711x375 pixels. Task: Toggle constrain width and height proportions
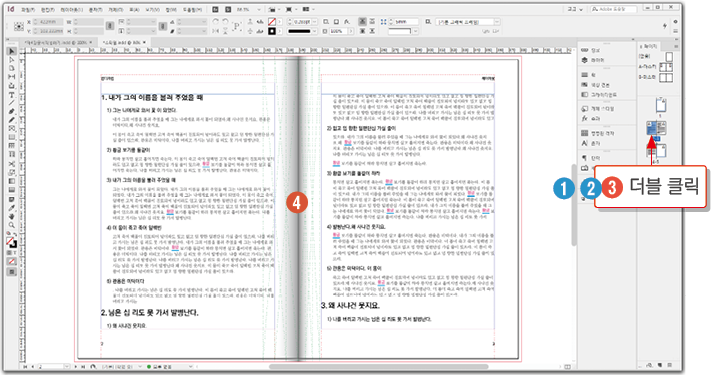[x=109, y=26]
